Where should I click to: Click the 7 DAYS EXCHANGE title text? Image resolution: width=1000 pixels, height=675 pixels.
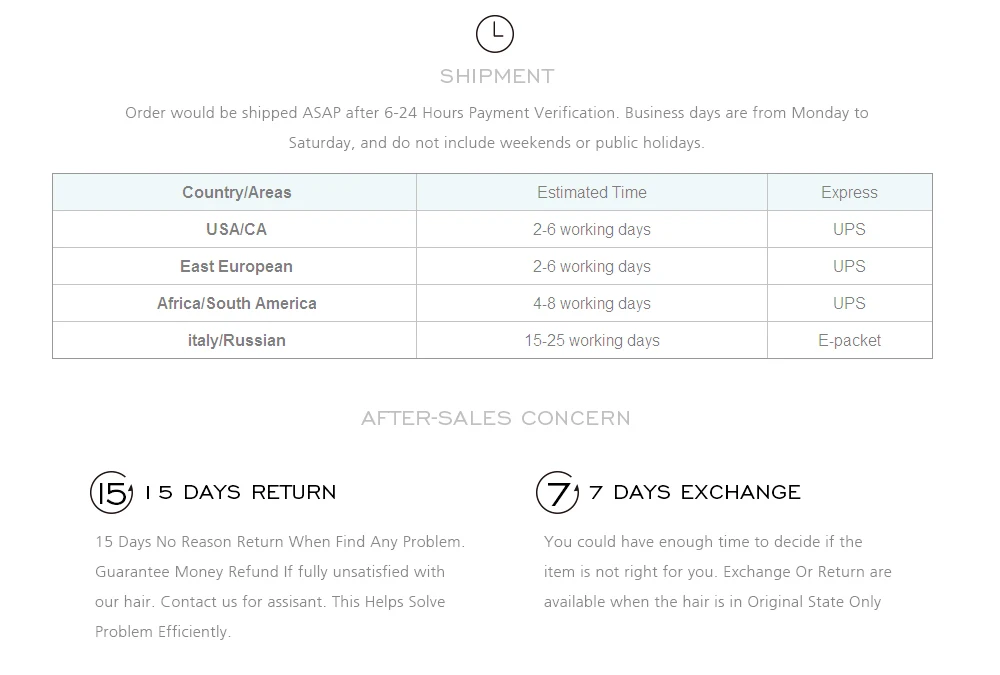pos(695,493)
